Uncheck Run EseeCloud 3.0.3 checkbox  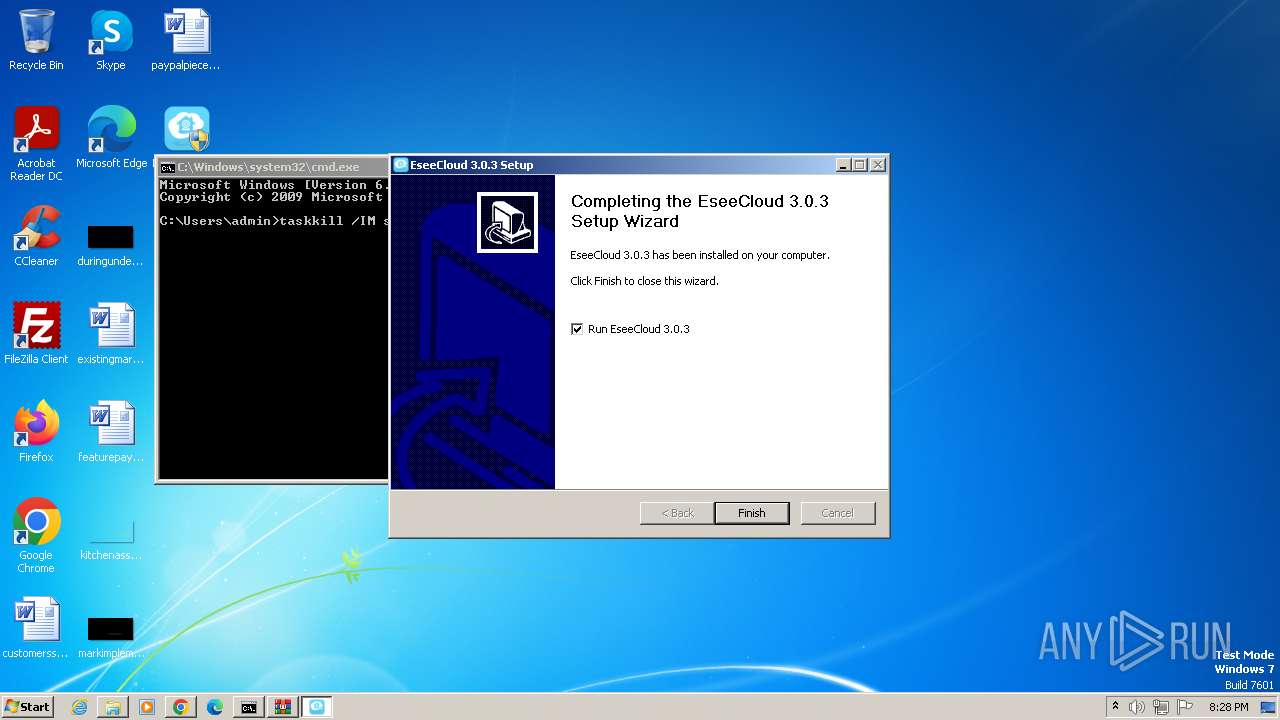(577, 329)
